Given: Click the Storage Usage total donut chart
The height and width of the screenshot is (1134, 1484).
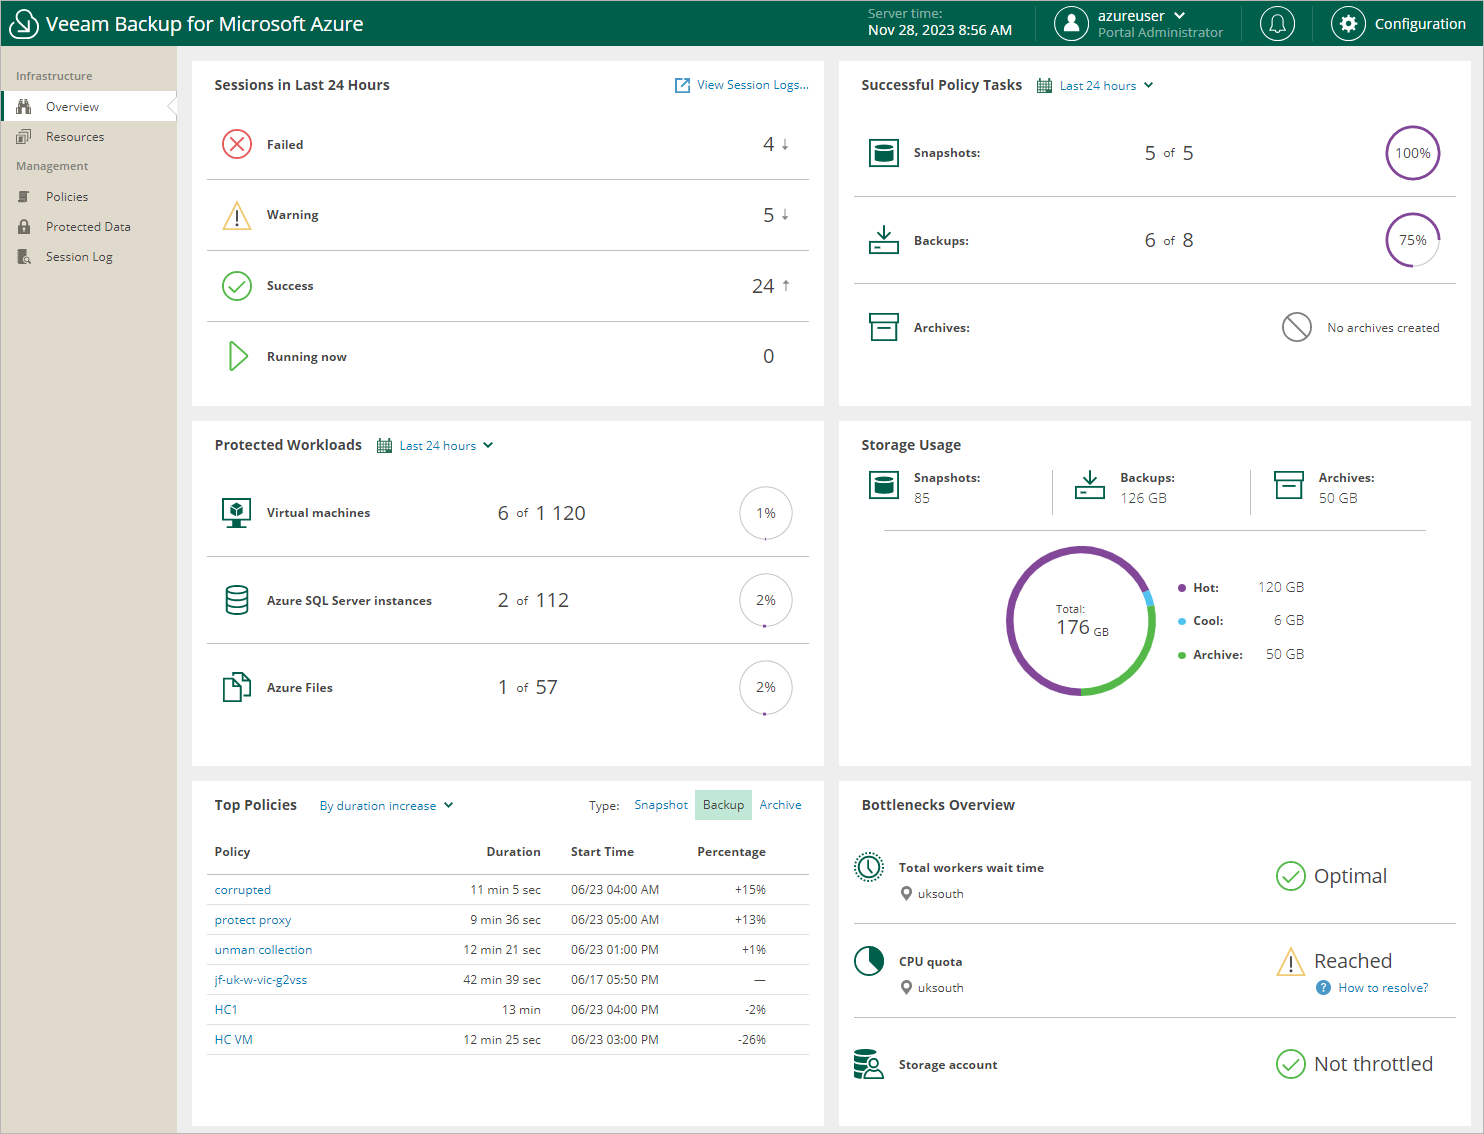Looking at the screenshot, I should tap(1081, 621).
